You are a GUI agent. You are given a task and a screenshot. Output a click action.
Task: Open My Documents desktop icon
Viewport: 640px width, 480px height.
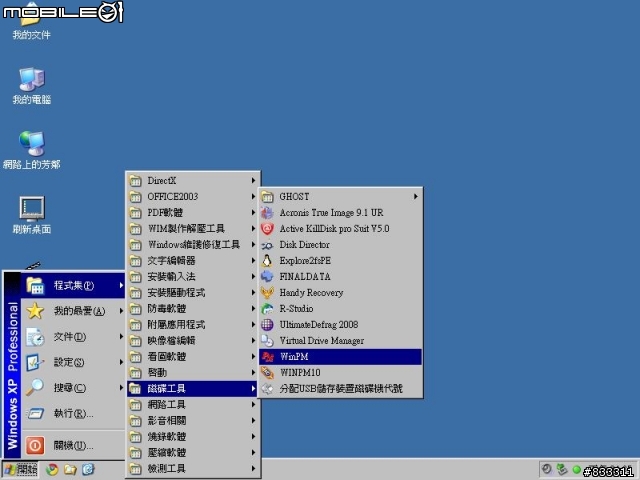pos(31,22)
